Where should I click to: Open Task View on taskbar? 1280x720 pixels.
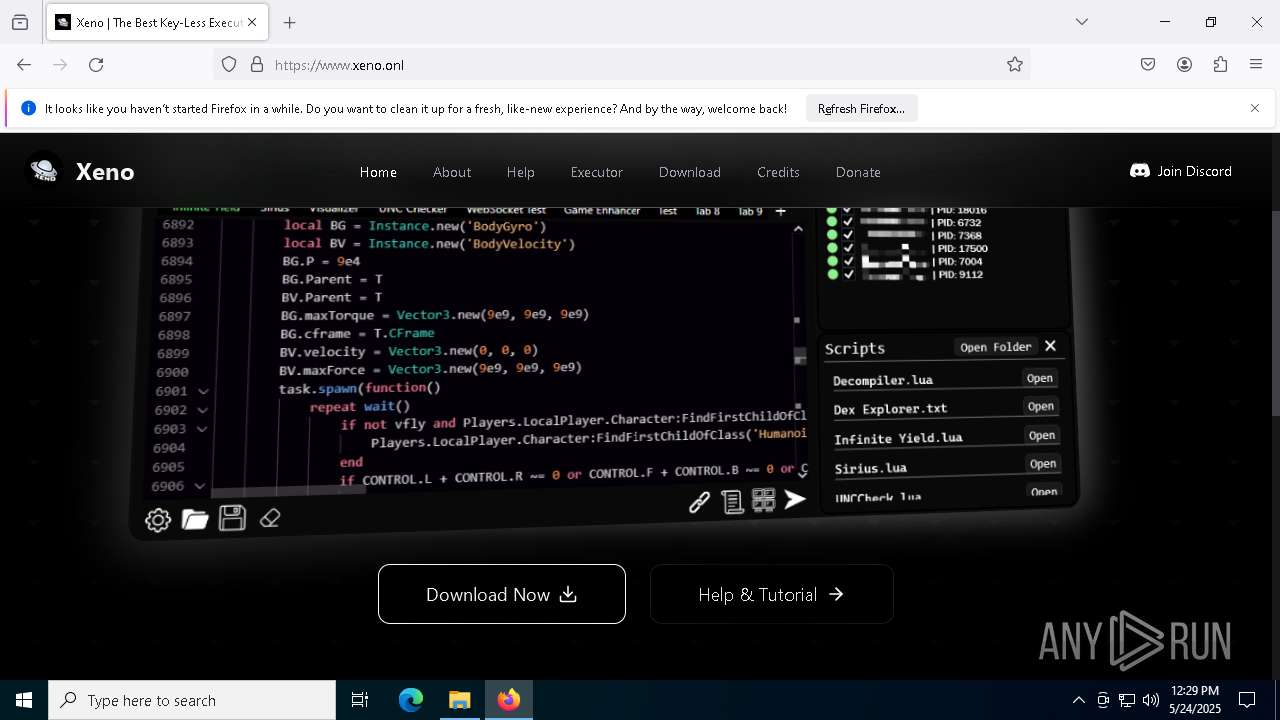tap(360, 700)
